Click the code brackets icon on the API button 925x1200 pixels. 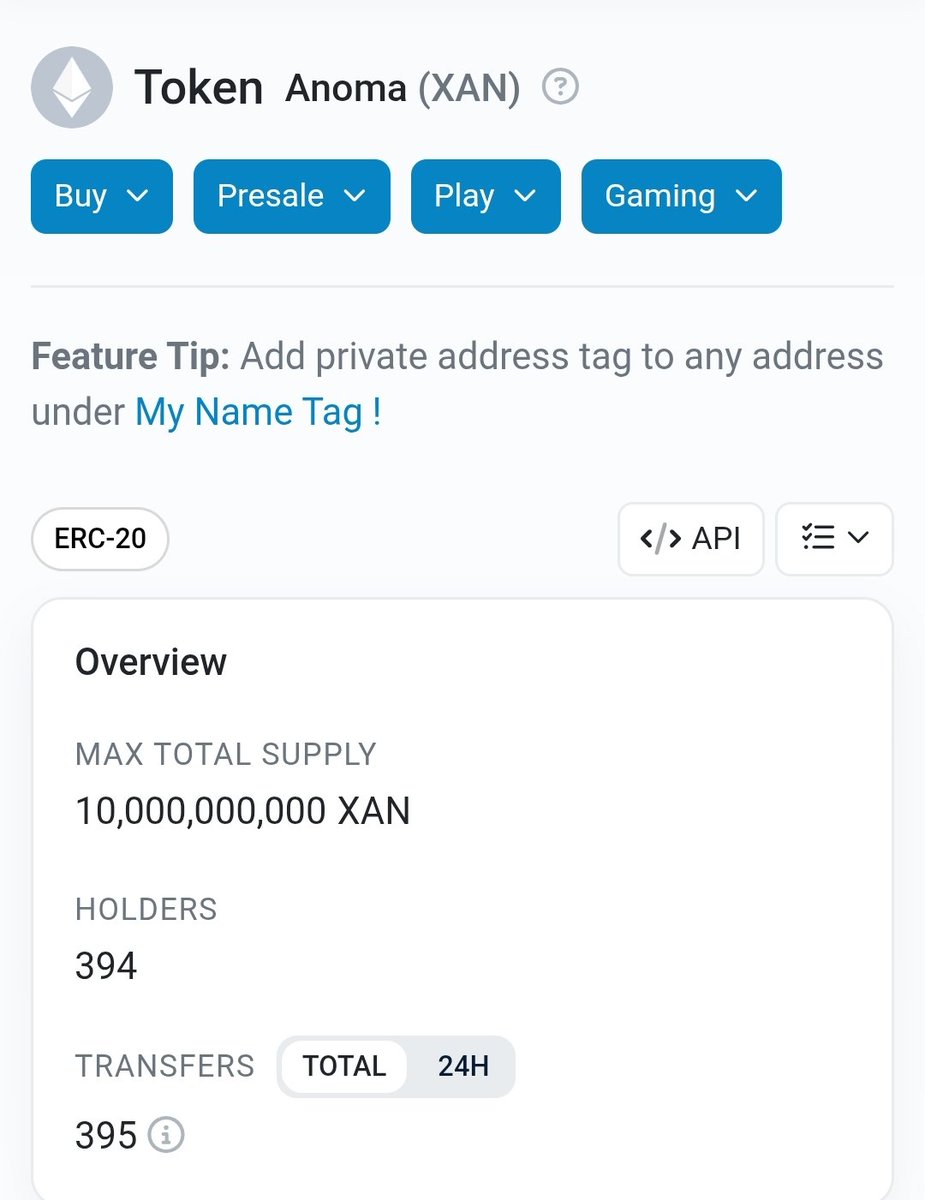coord(660,538)
